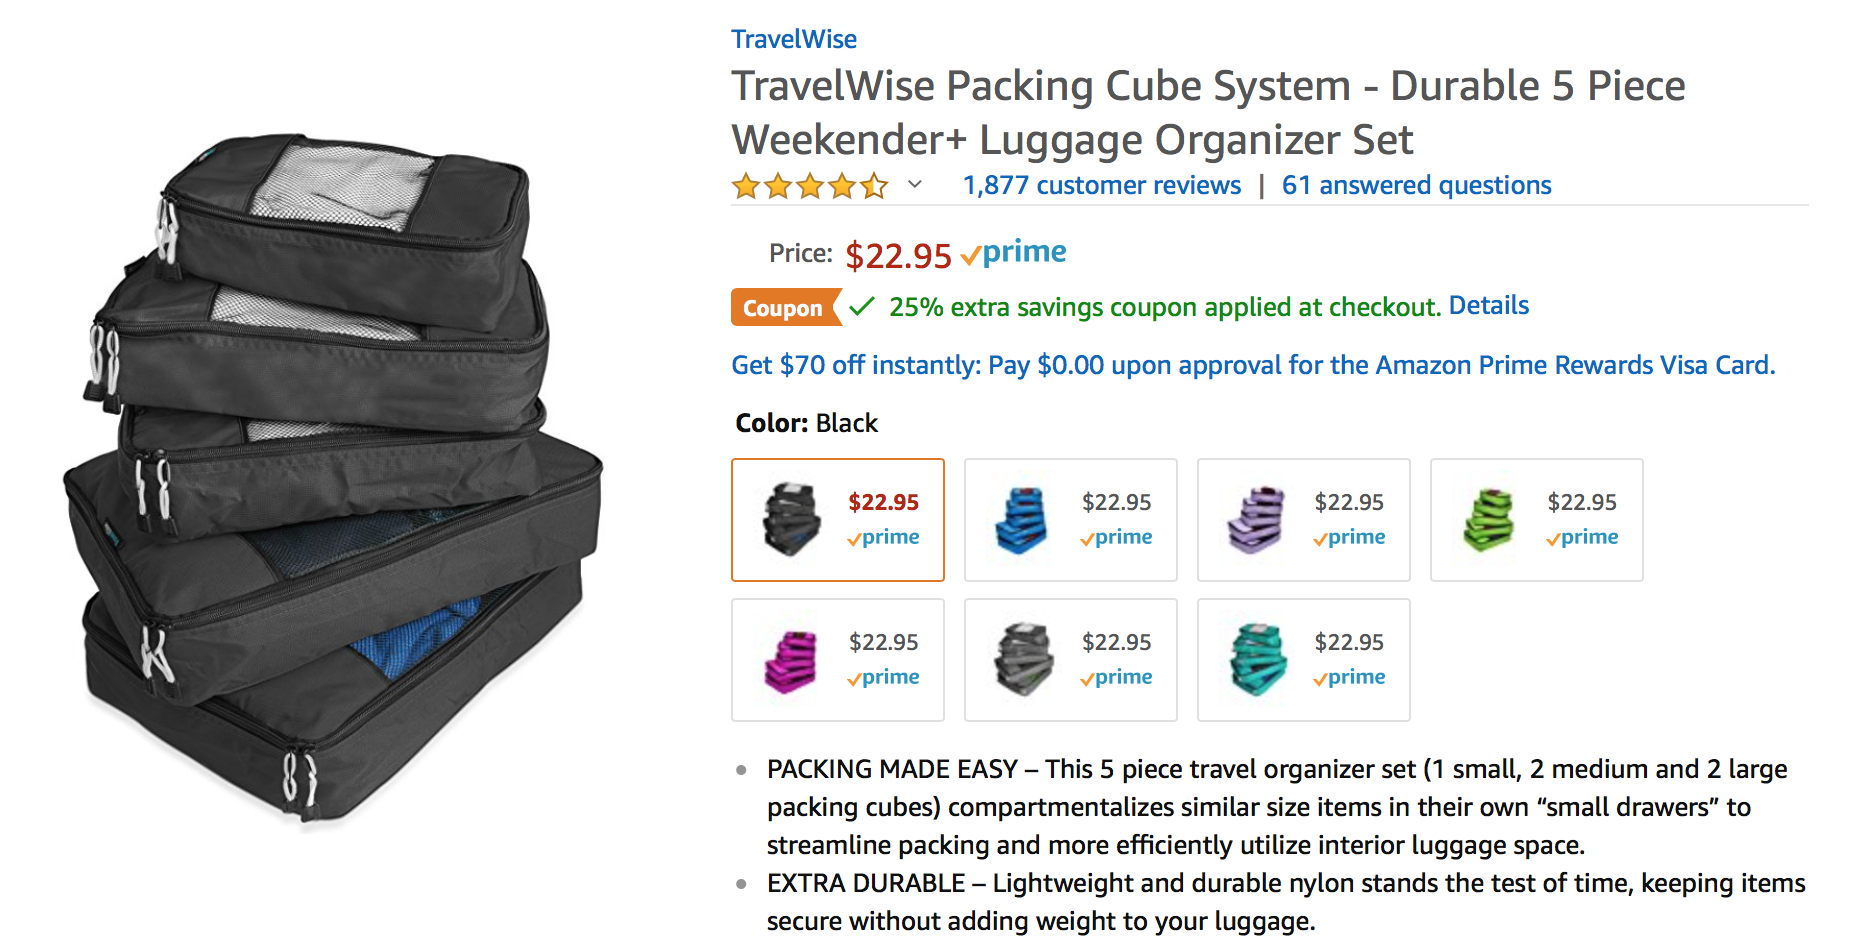Pick the purple packing cube color option
This screenshot has height=944, width=1864.
[x=1304, y=520]
